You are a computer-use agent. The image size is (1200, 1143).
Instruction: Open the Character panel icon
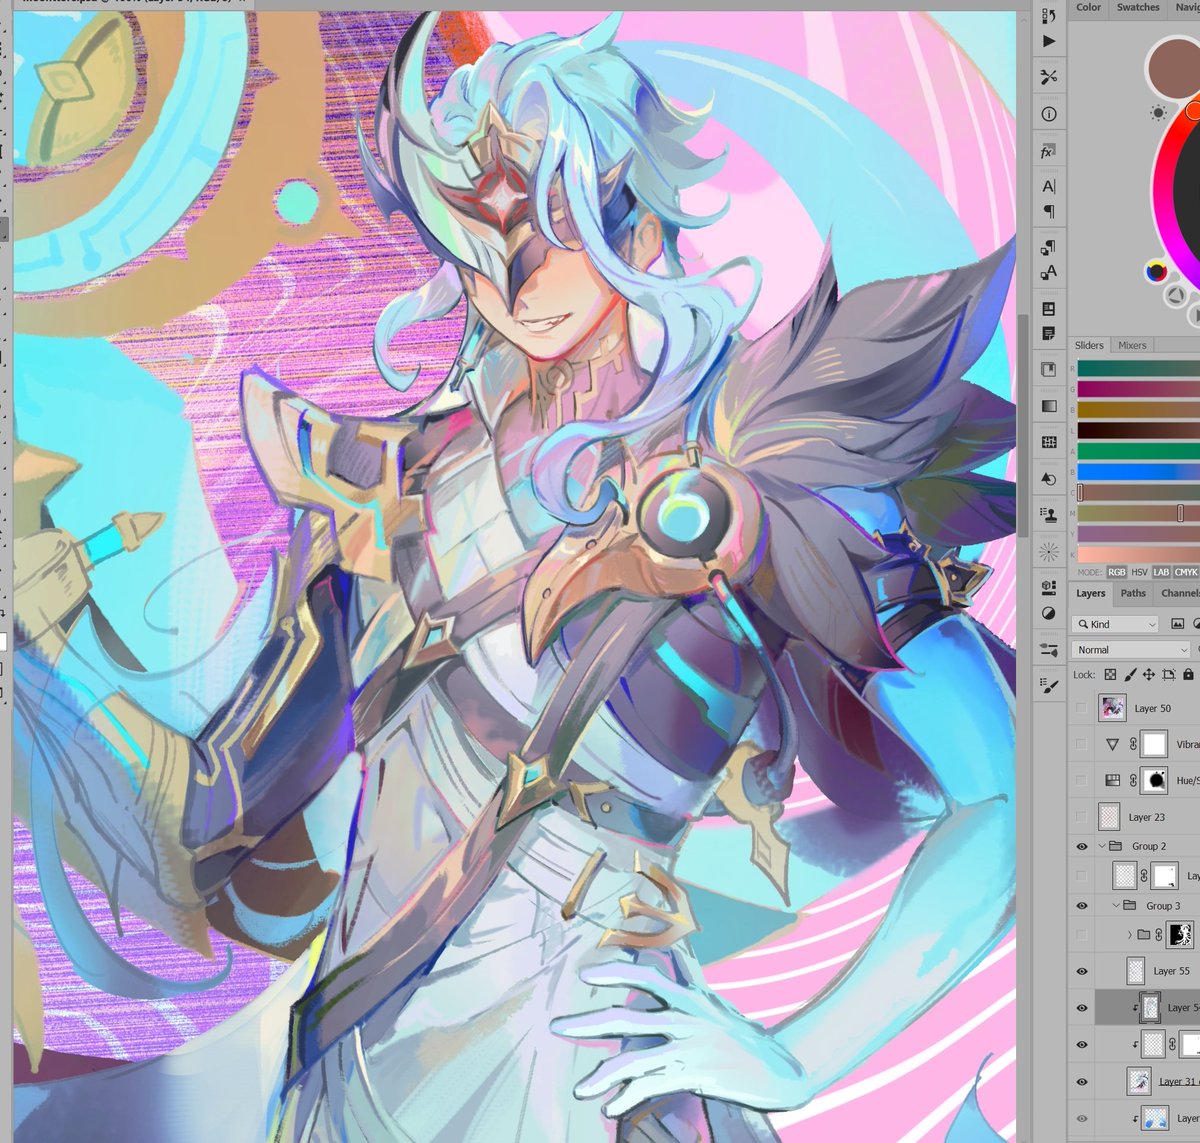coord(1049,186)
